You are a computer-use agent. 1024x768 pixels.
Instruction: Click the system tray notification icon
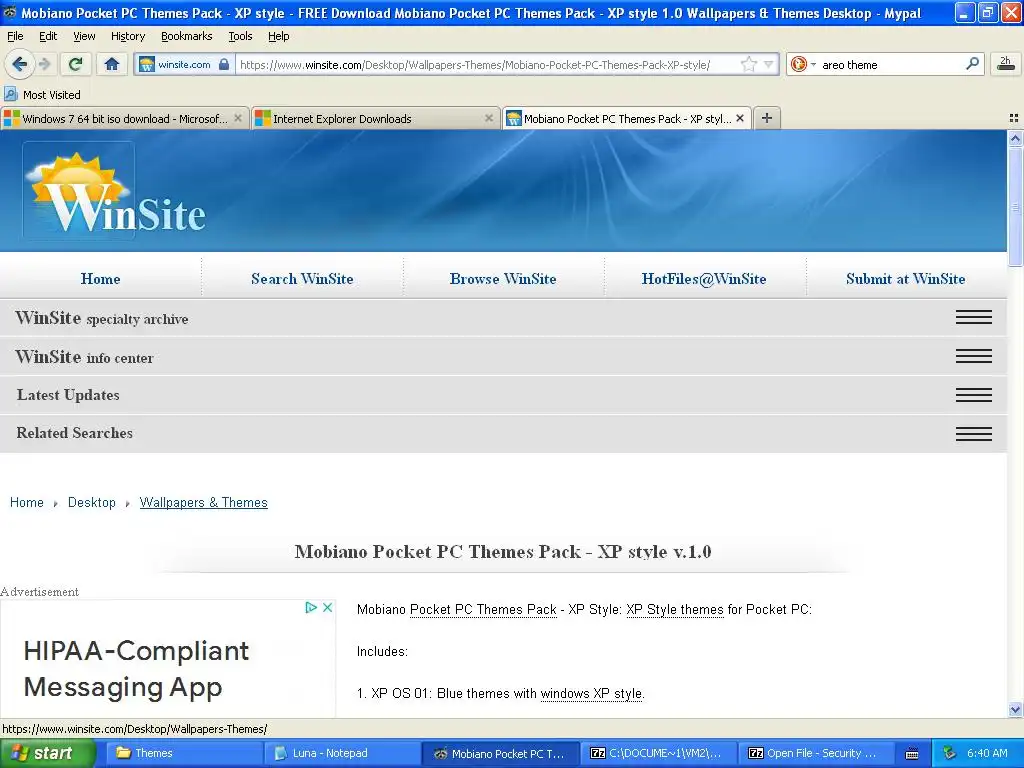950,753
